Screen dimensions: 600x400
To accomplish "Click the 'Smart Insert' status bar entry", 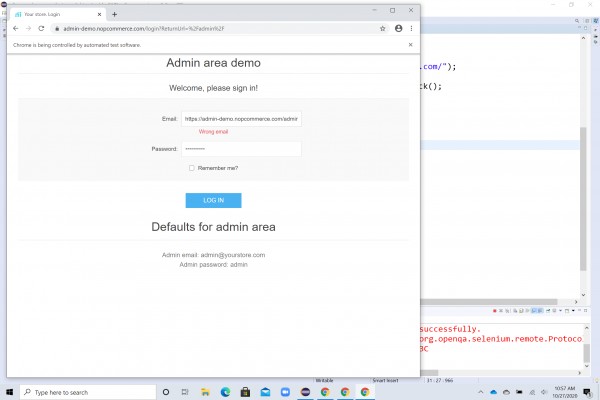I will tap(385, 380).
